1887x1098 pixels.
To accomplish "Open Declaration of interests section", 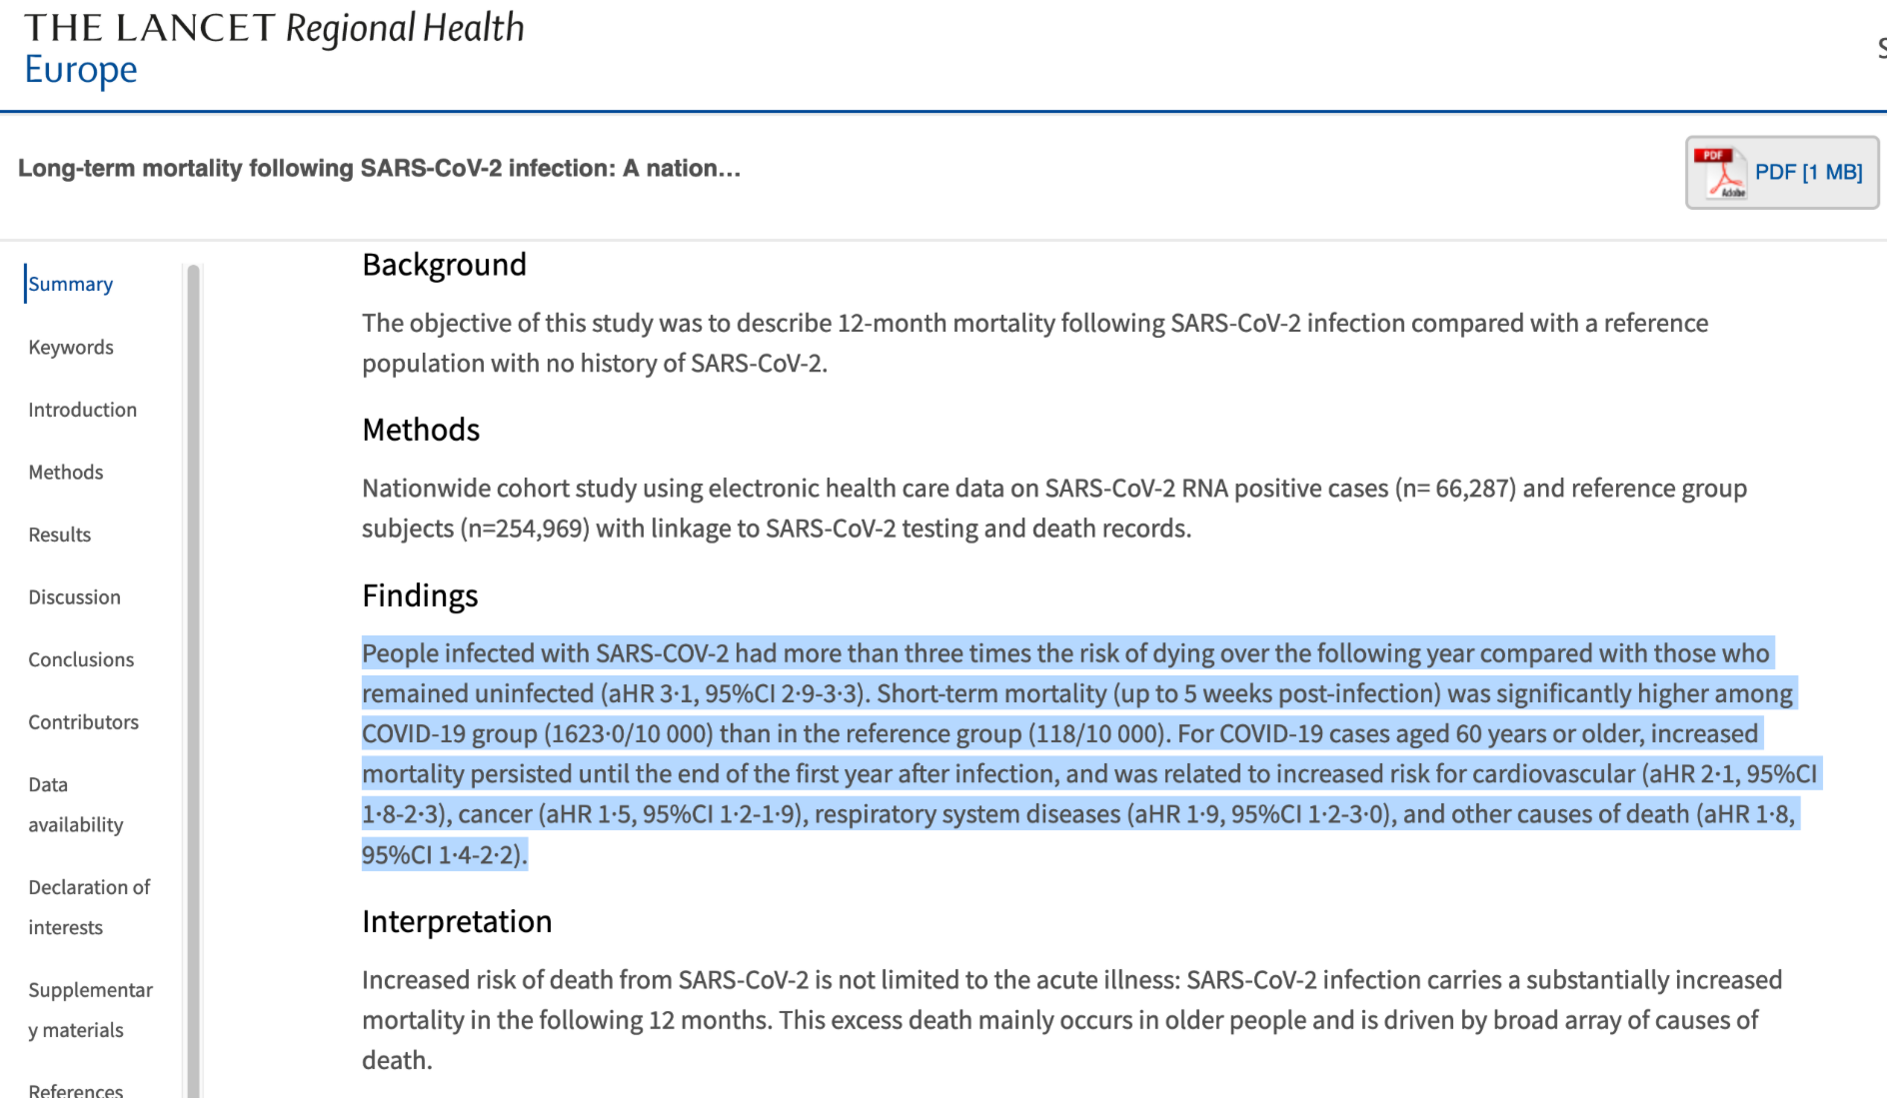I will 89,907.
